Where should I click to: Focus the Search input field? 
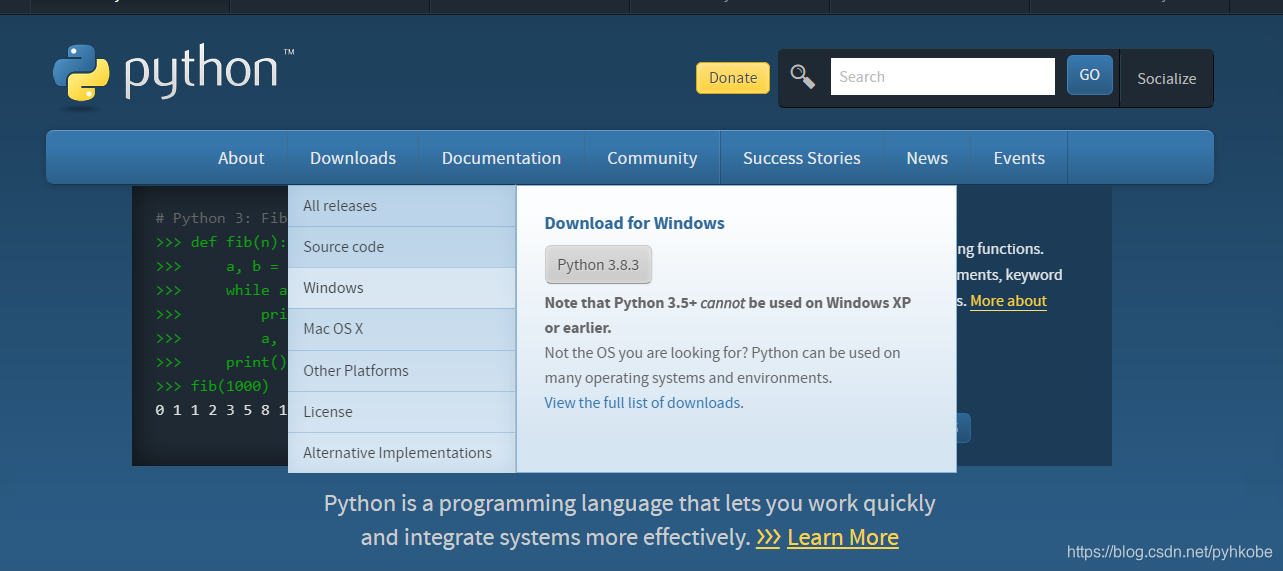942,76
